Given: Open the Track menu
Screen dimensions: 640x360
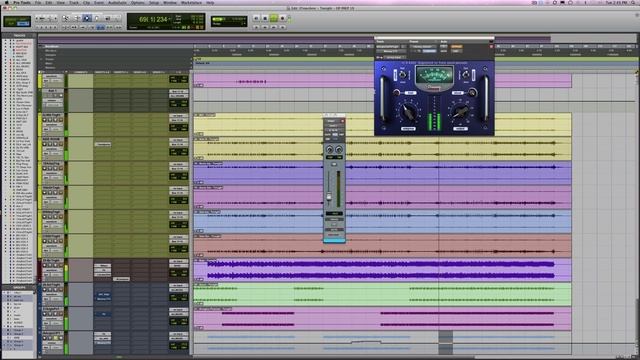Looking at the screenshot, I should click(x=74, y=2).
